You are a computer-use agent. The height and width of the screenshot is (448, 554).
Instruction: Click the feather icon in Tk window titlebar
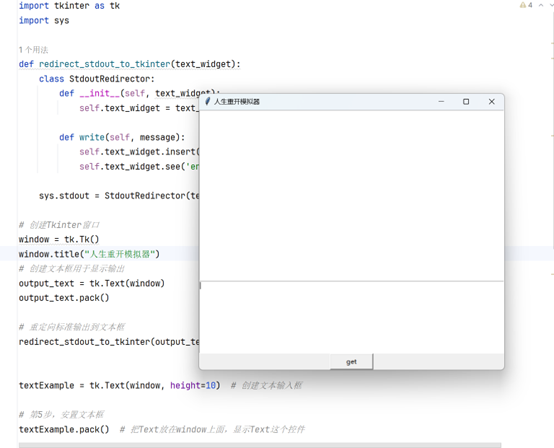(208, 101)
